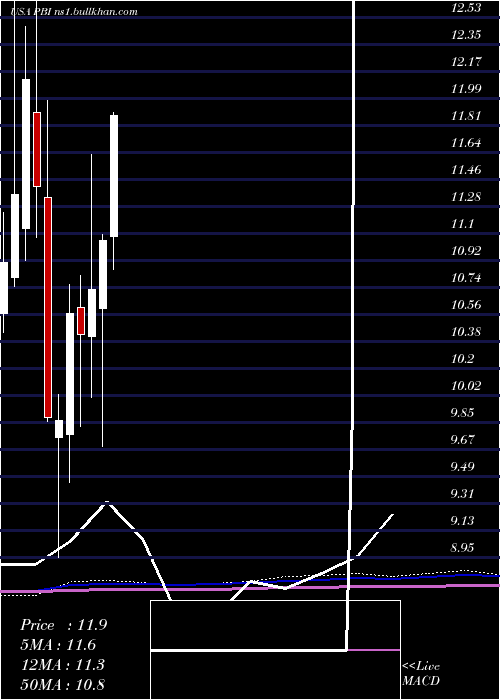
Task: Click the 10.92 price axis label
Action: (x=466, y=251)
